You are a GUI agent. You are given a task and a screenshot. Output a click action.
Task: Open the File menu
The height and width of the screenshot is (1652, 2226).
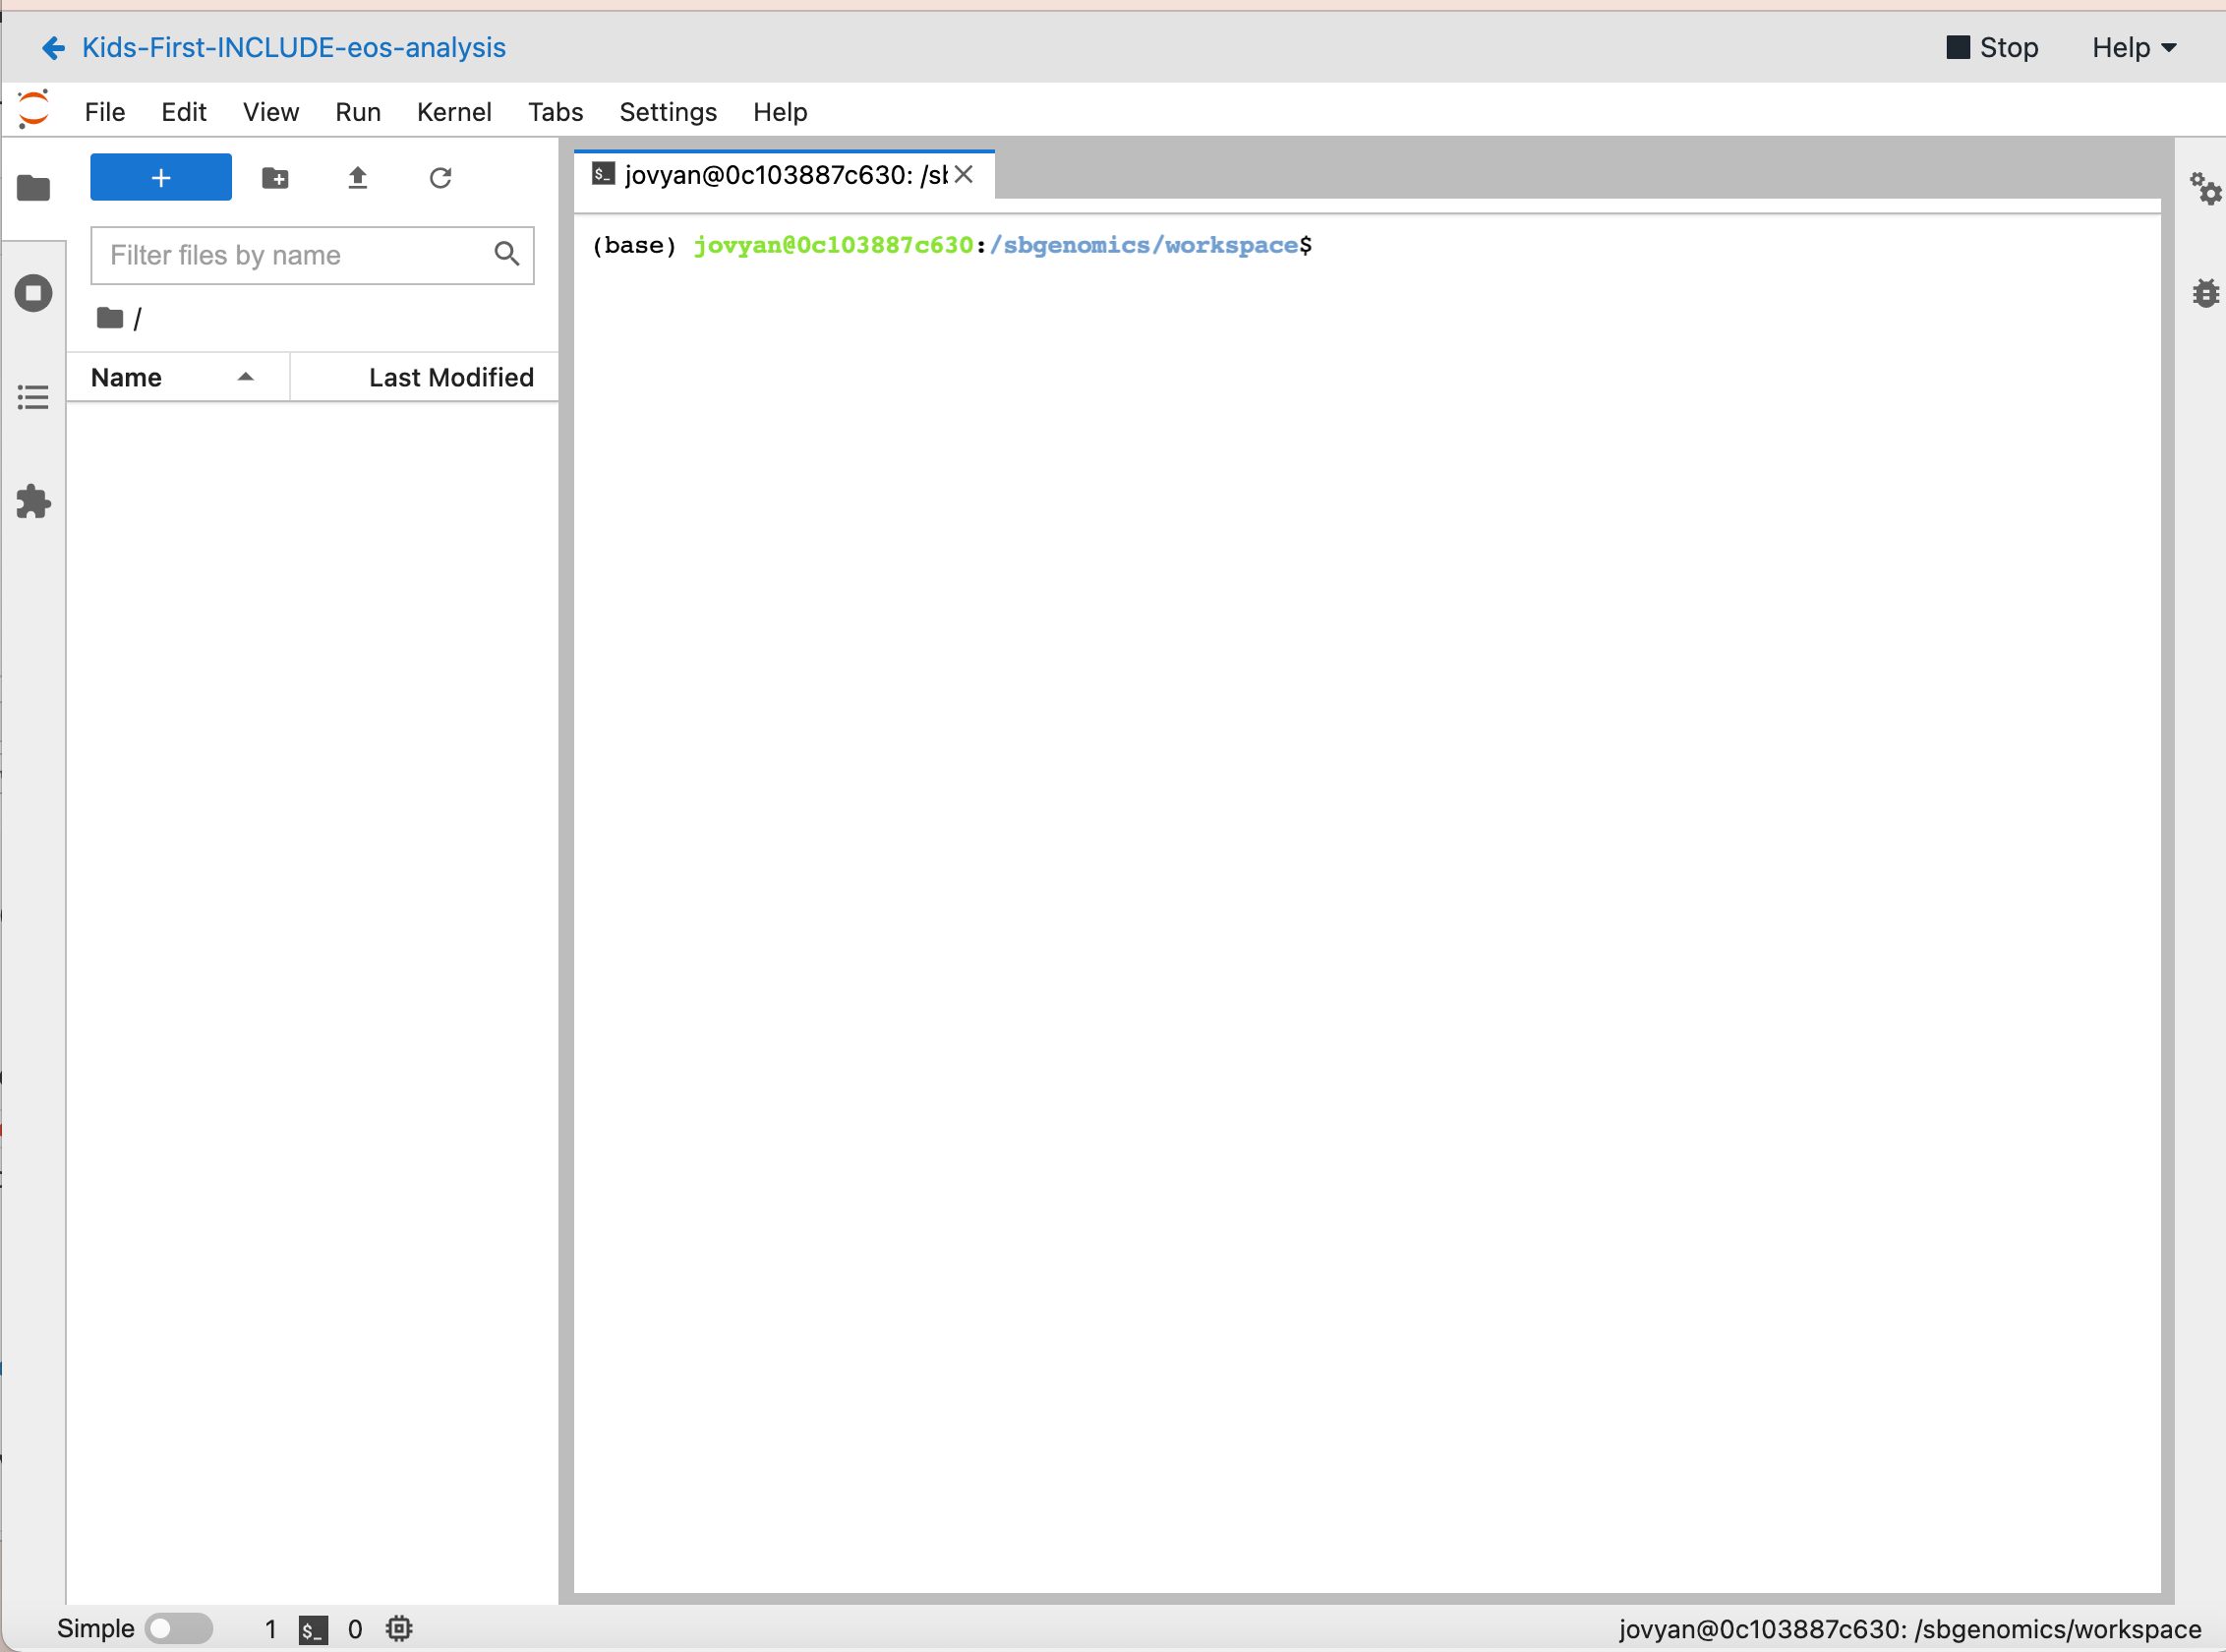[104, 112]
